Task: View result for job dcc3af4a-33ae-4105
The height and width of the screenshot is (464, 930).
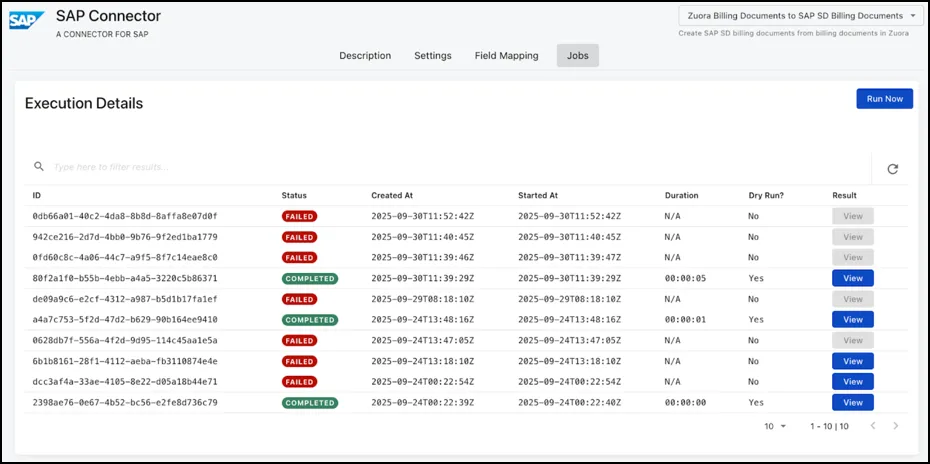Action: (852, 382)
